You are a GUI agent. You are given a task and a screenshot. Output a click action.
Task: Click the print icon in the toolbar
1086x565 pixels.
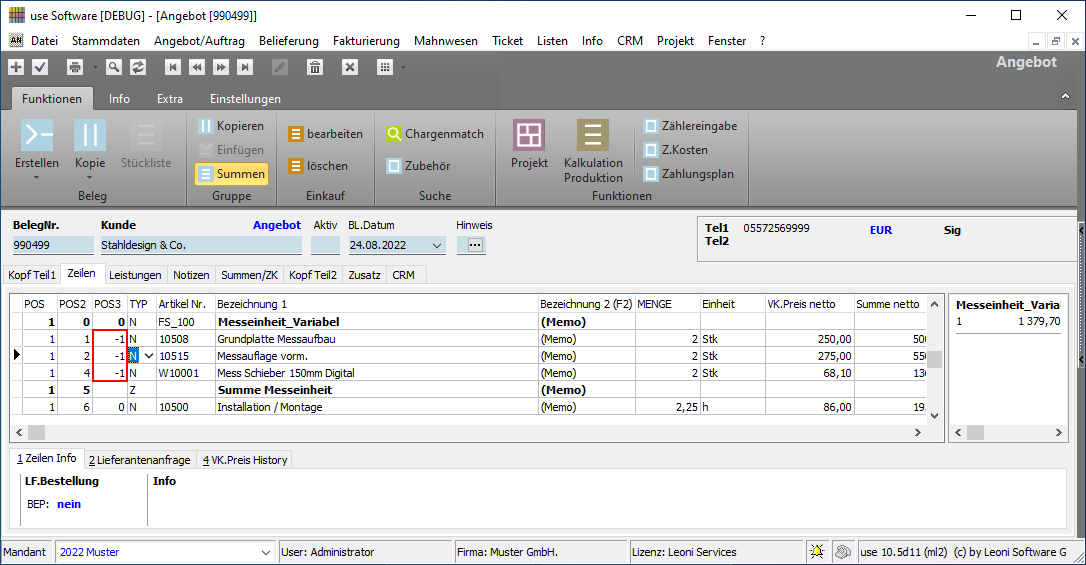point(74,67)
